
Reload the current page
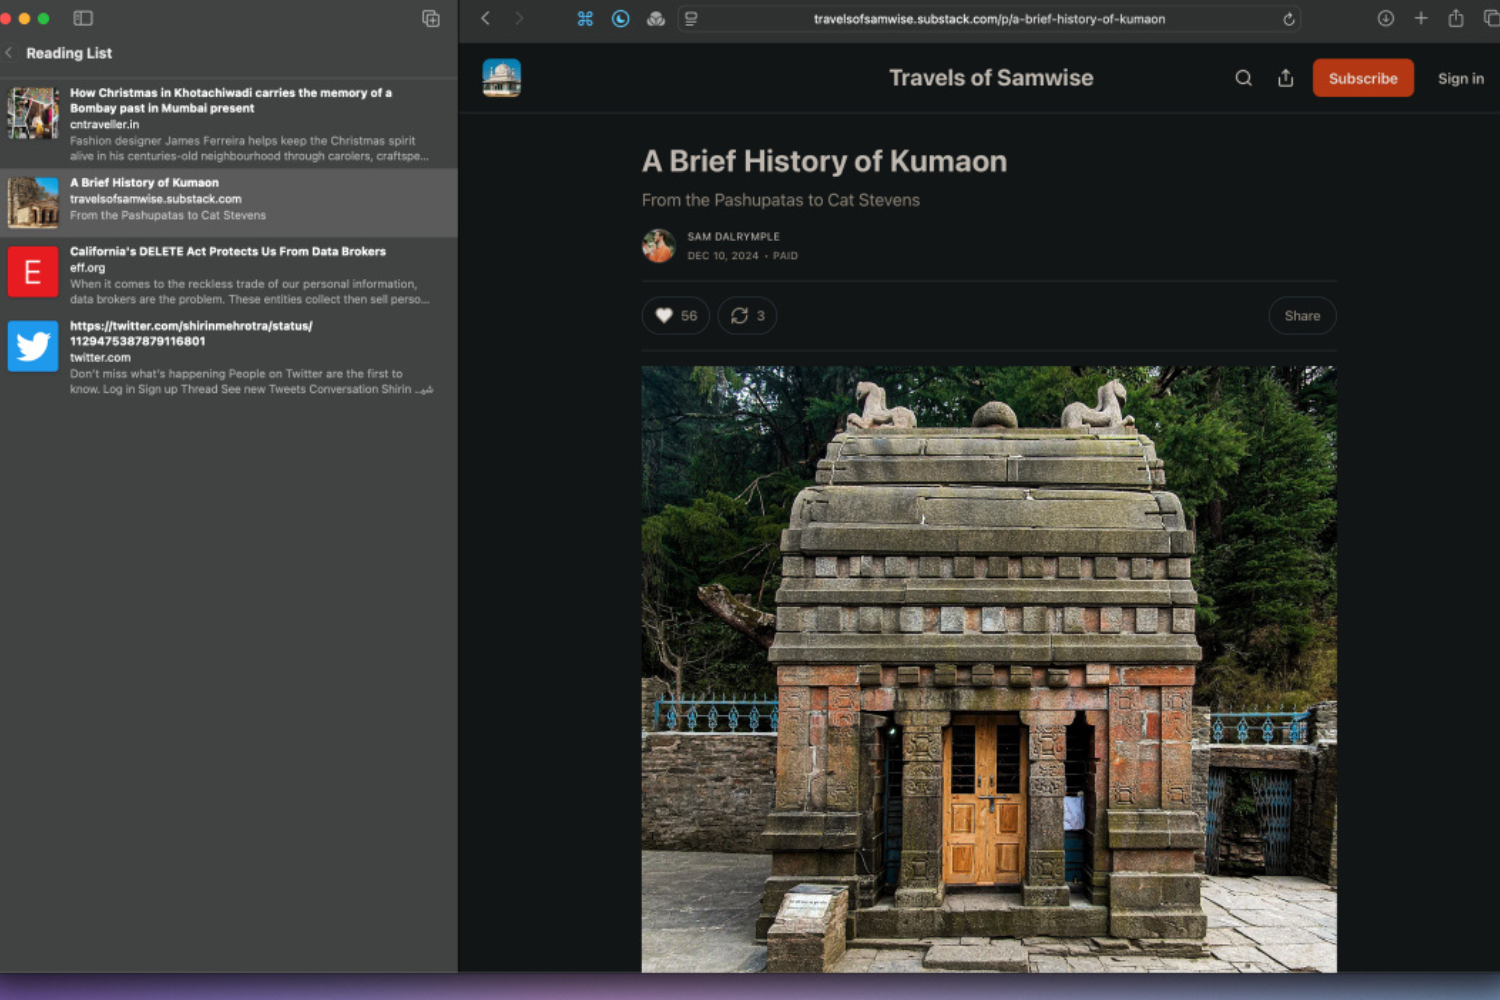tap(1289, 19)
